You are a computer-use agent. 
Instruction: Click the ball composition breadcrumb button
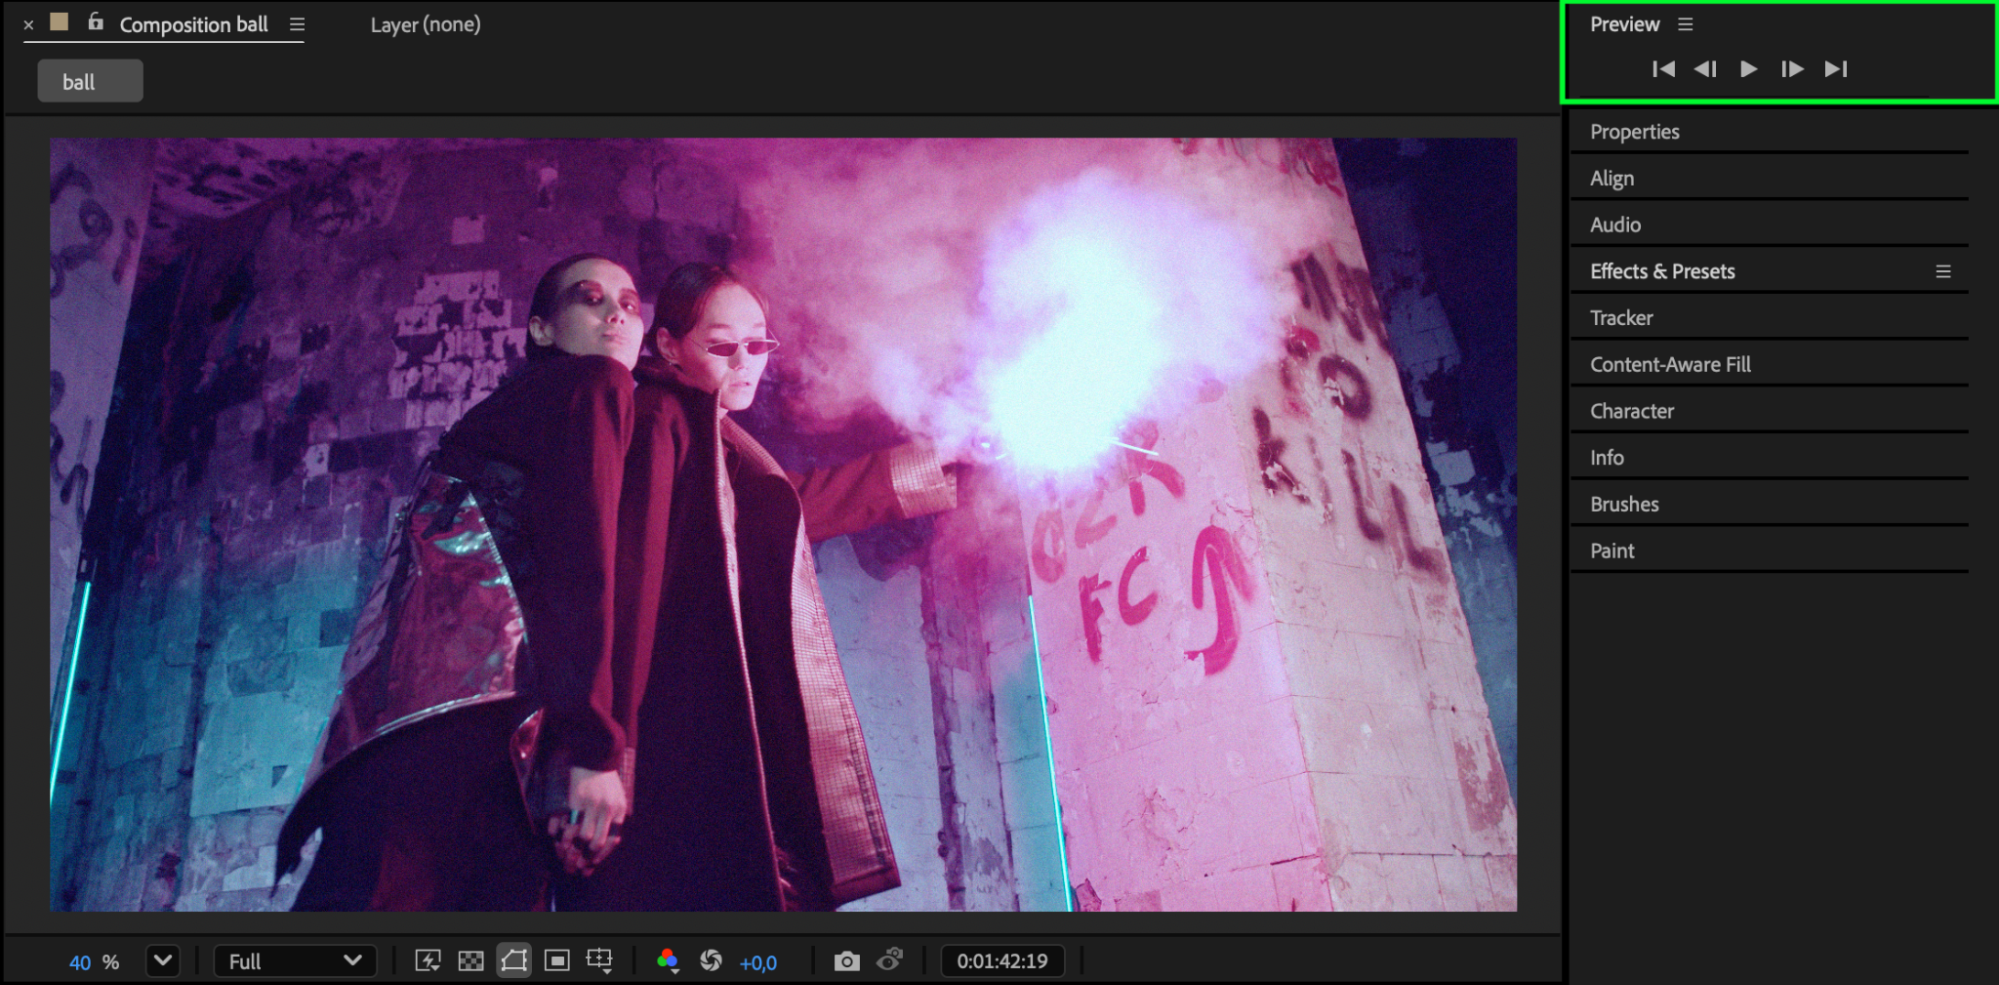(x=90, y=82)
